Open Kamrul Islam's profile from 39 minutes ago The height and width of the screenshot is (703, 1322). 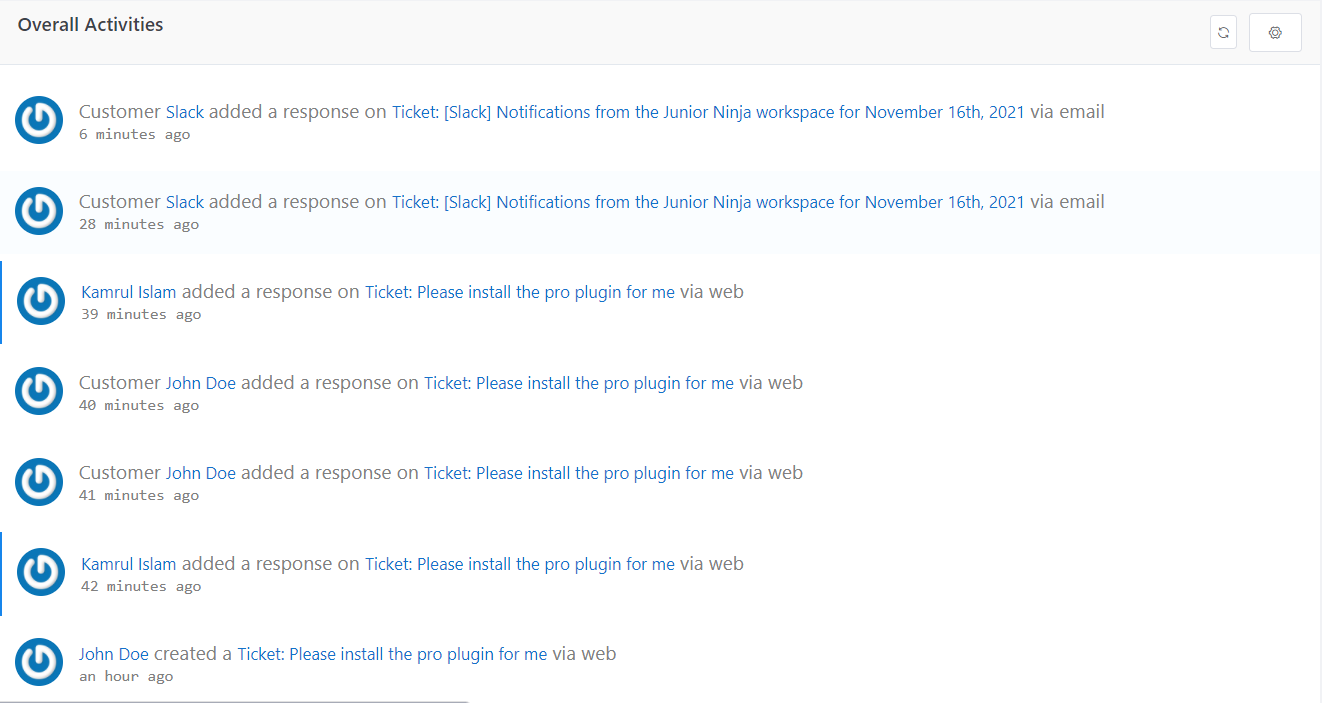click(128, 292)
